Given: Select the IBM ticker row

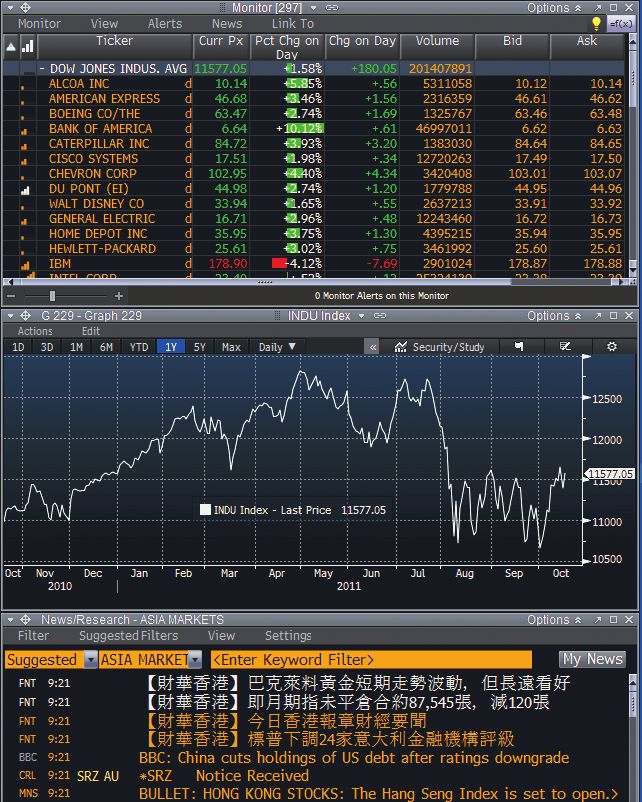Looking at the screenshot, I should (x=313, y=263).
